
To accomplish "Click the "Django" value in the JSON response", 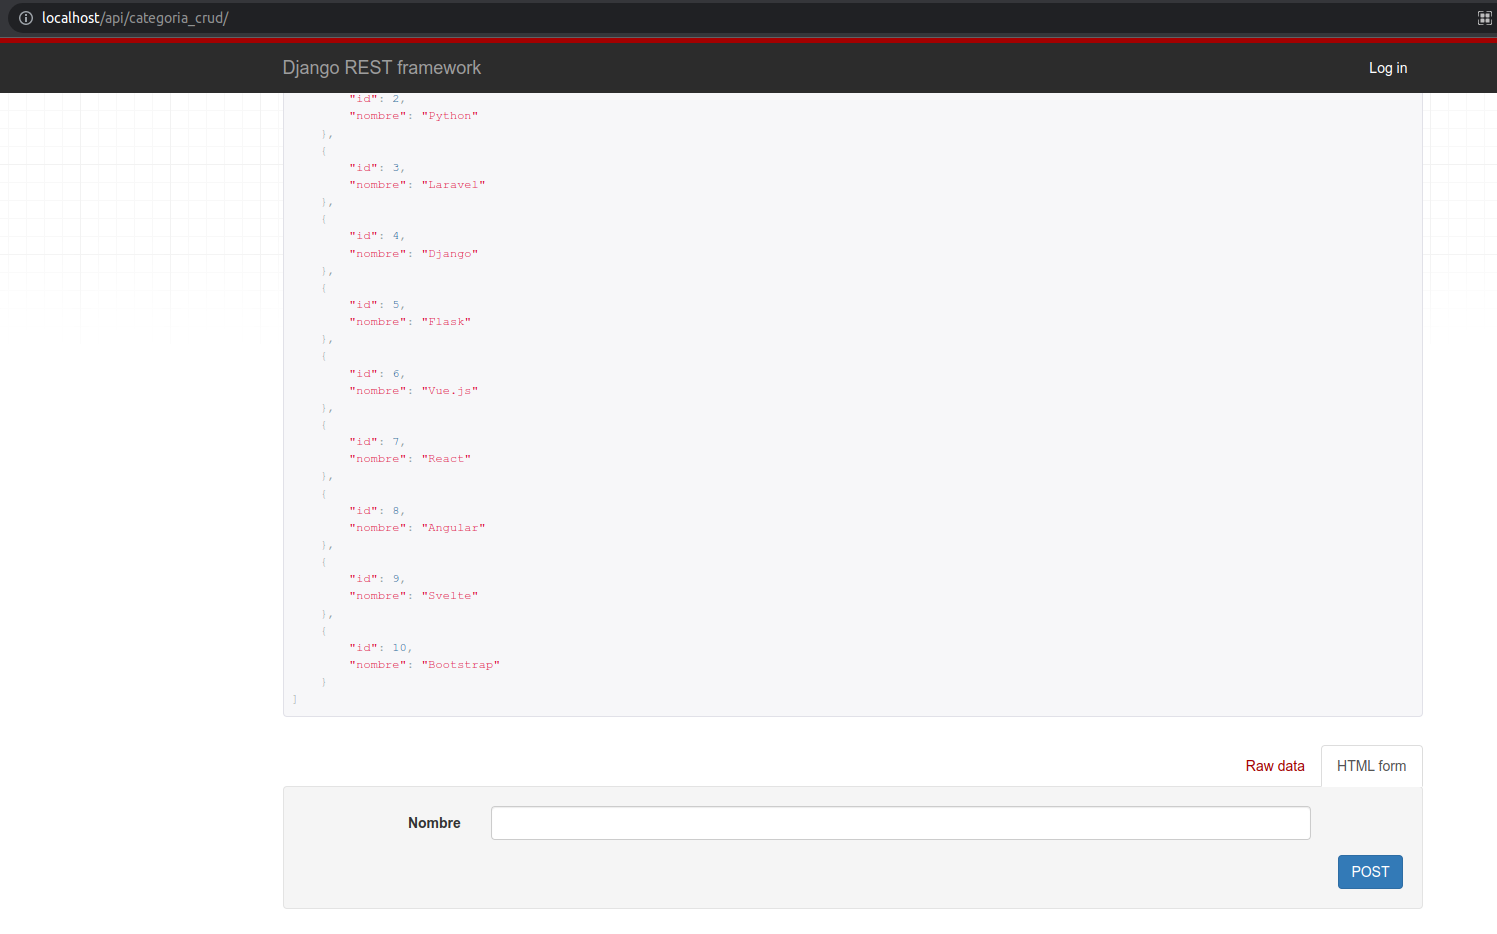I will (450, 254).
